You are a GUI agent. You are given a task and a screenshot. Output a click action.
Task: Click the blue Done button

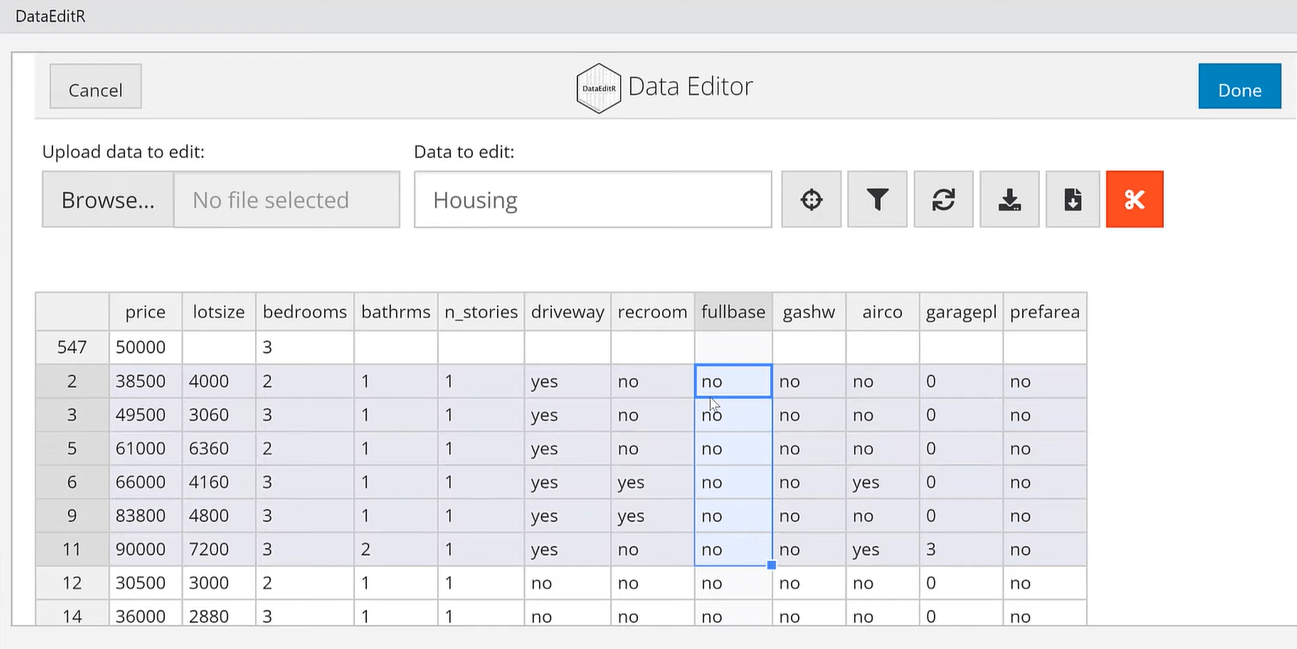pos(1239,89)
